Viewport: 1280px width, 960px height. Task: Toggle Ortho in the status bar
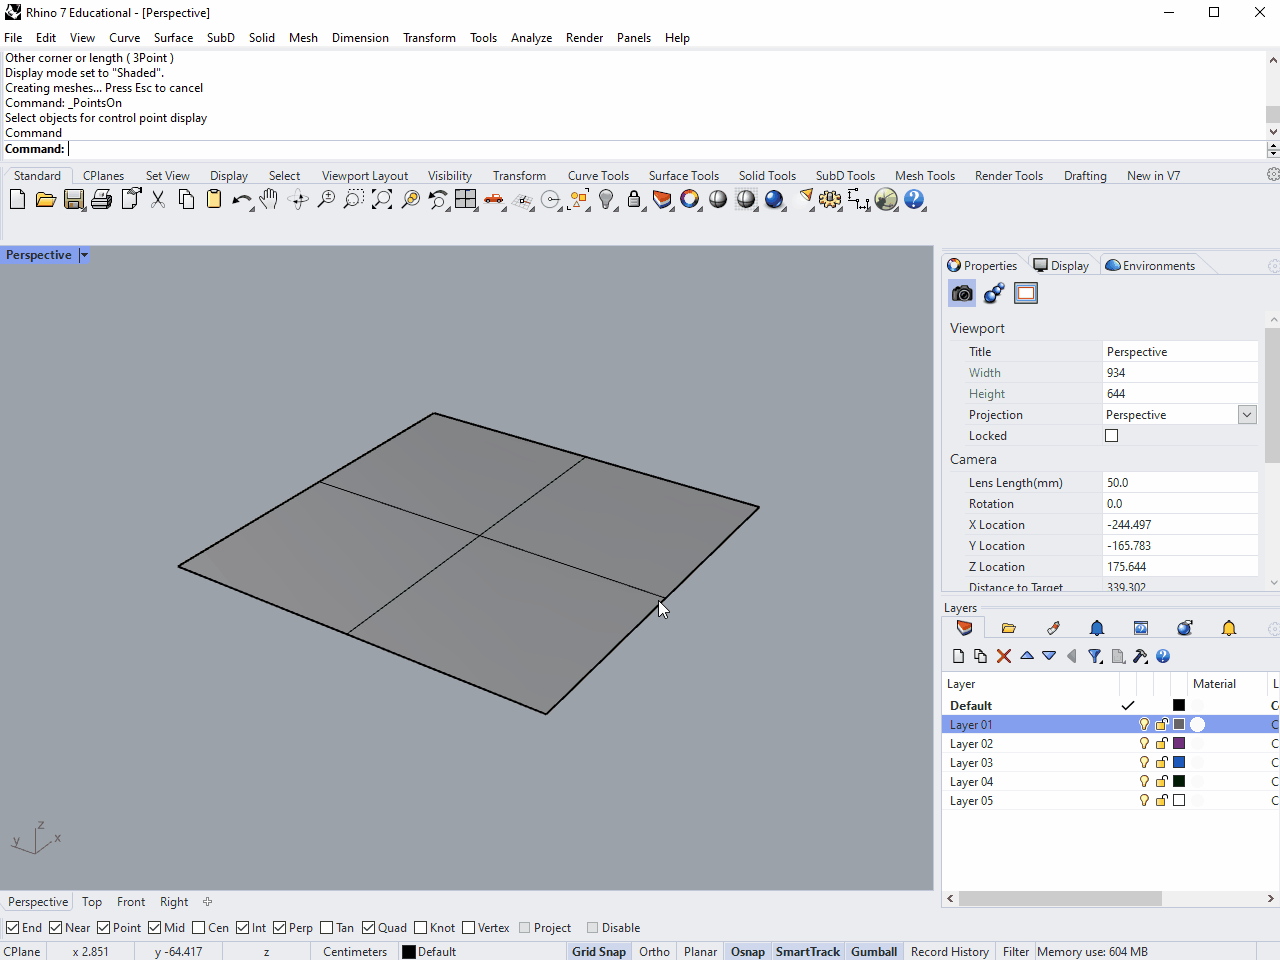[654, 952]
